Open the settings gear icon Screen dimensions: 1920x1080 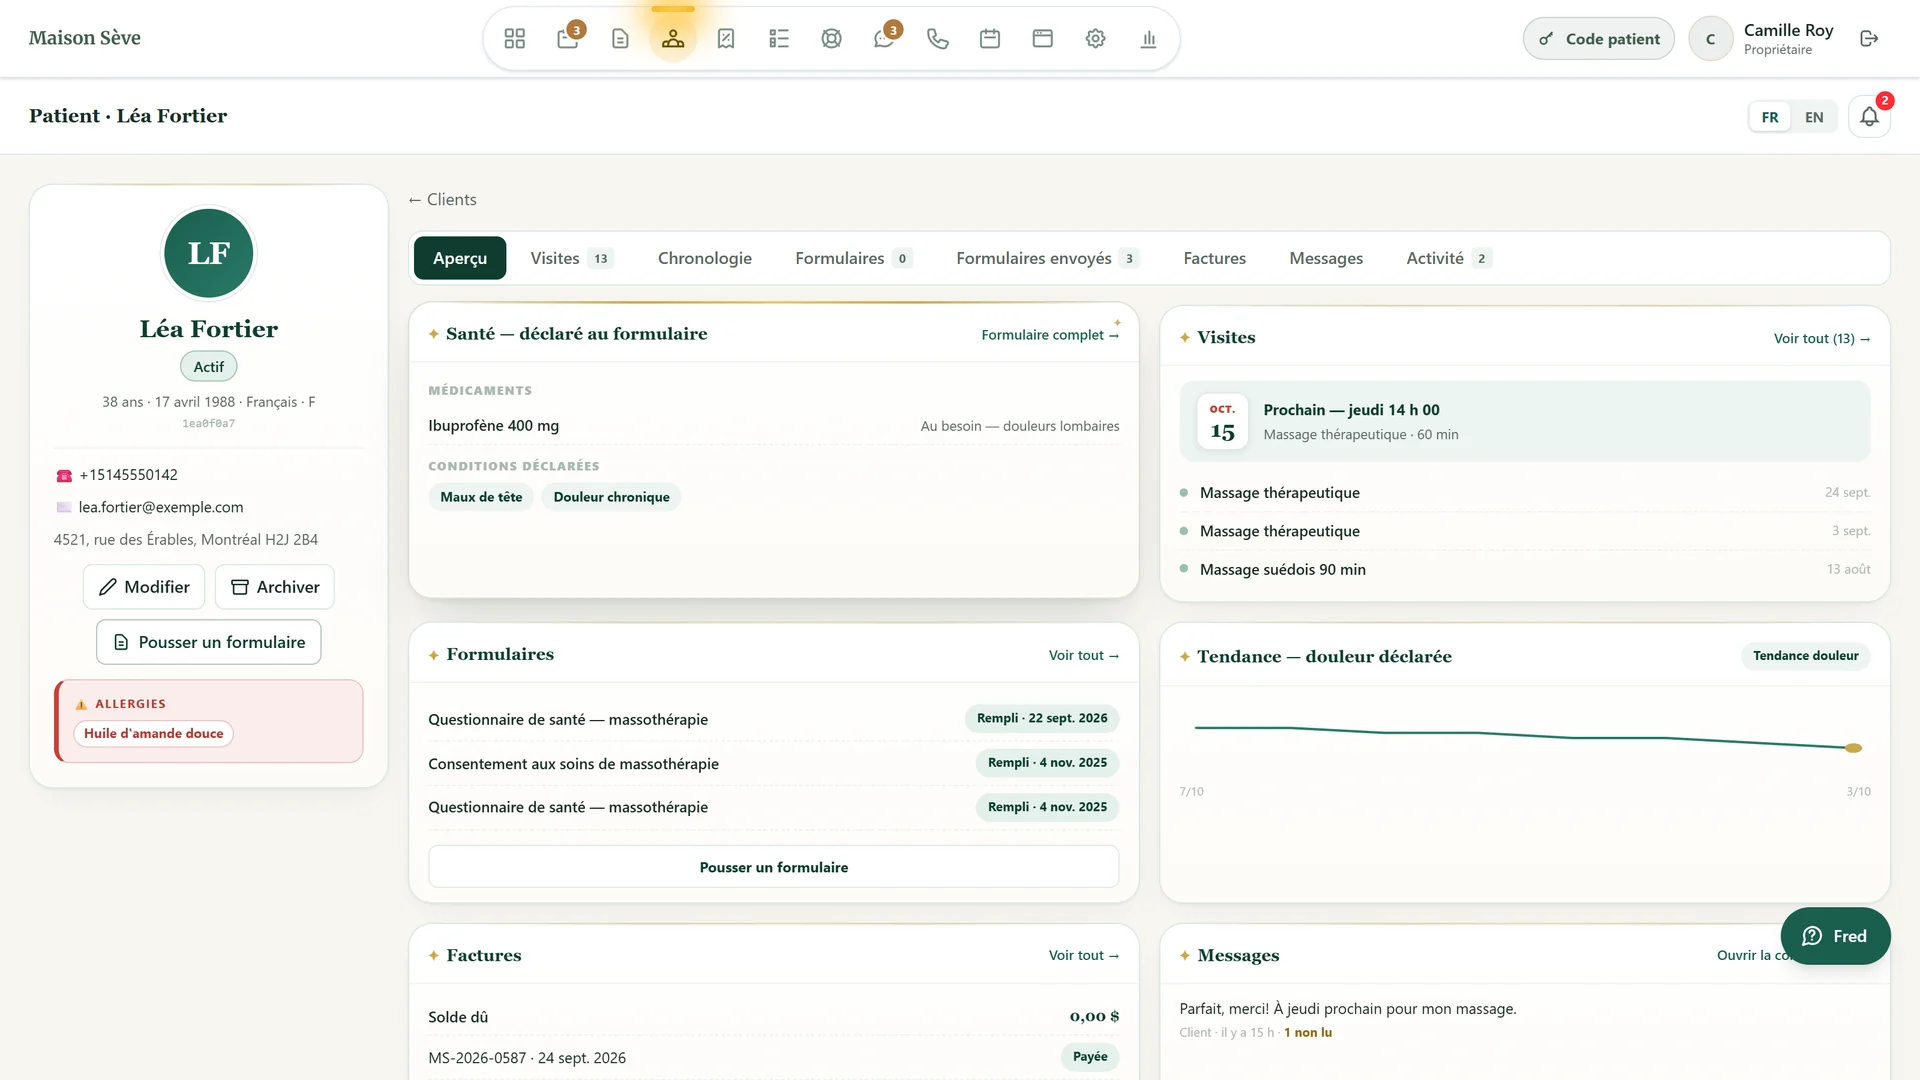click(x=1096, y=39)
